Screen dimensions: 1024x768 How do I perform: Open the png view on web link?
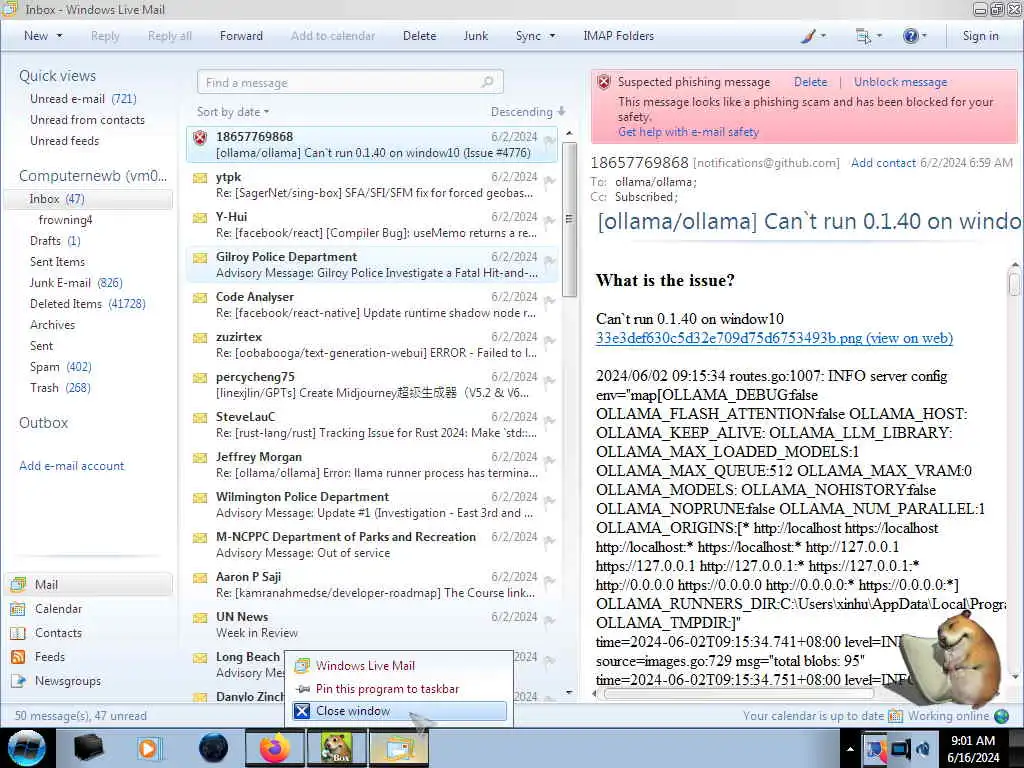click(x=774, y=338)
